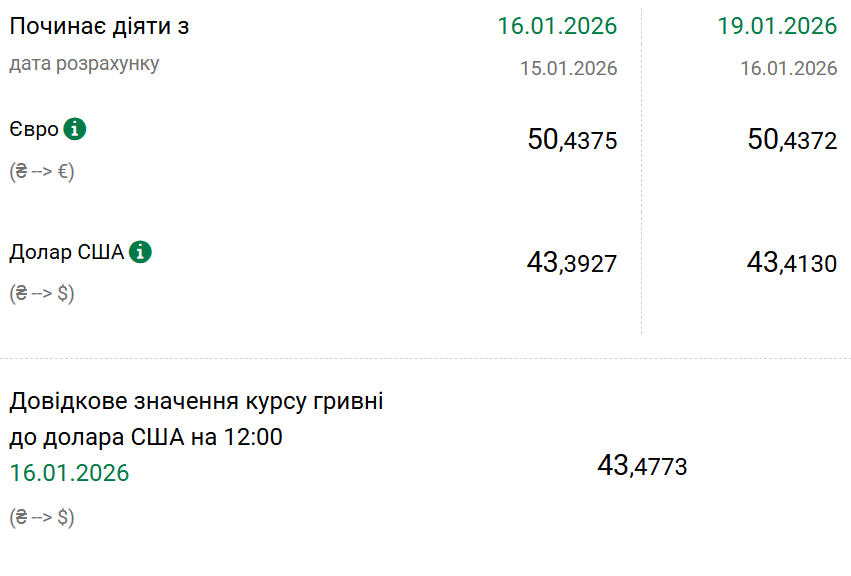This screenshot has width=851, height=576.
Task: Click the (₴ --> €) conversion text
Action: click(x=42, y=171)
